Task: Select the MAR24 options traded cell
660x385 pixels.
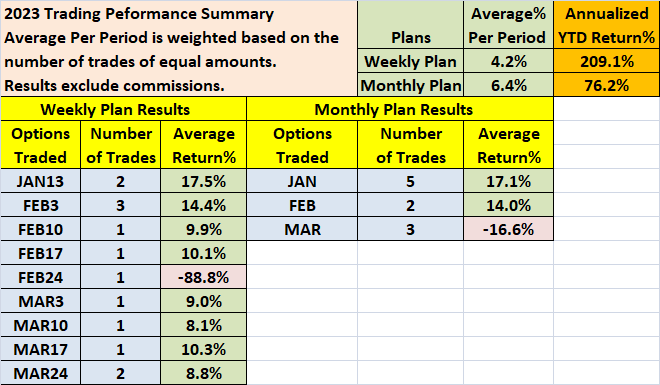Action: pyautogui.click(x=40, y=373)
